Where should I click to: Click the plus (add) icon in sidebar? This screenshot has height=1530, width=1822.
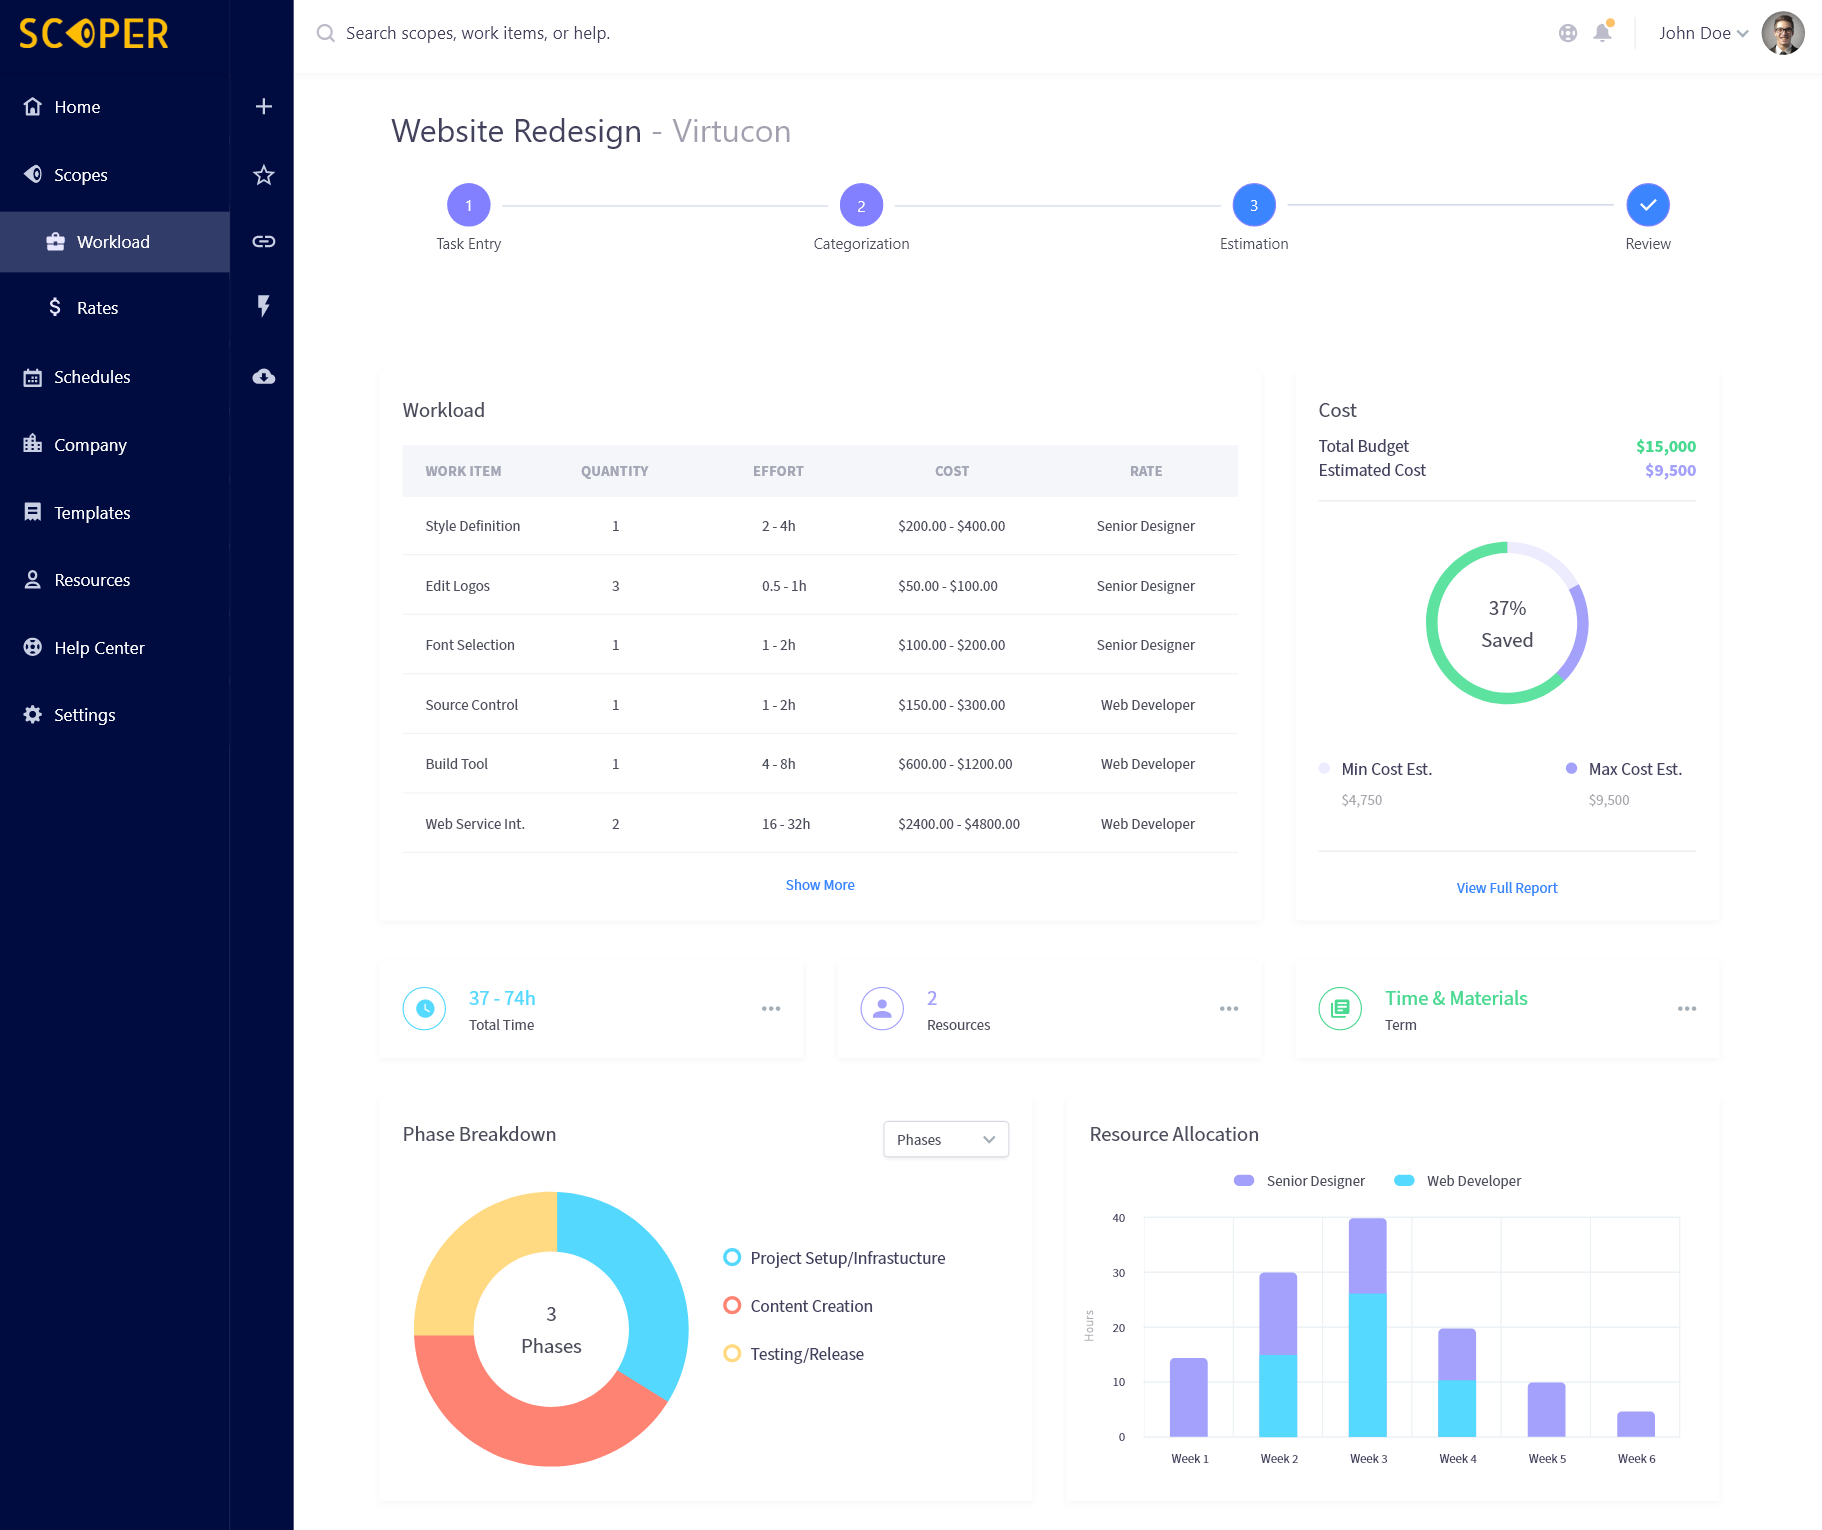(x=263, y=106)
